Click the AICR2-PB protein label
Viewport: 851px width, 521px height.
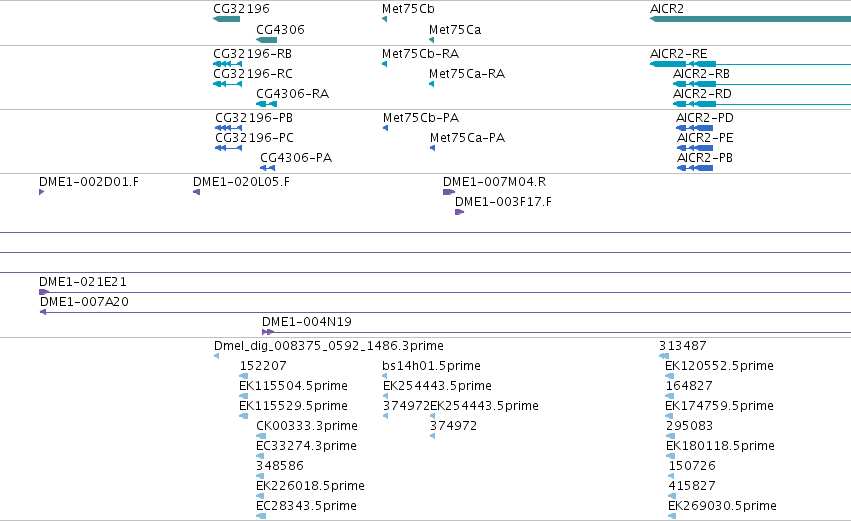point(704,158)
